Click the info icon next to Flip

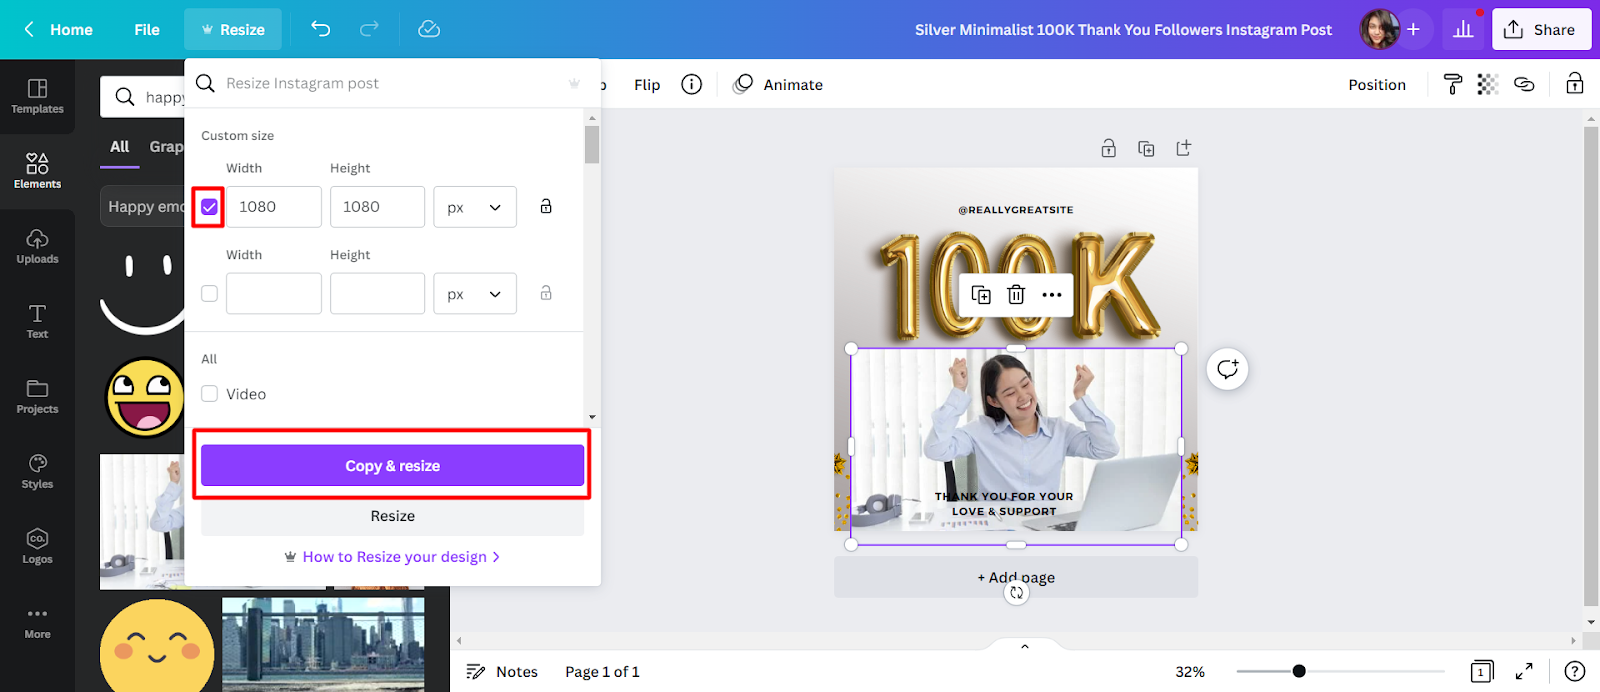(x=691, y=84)
